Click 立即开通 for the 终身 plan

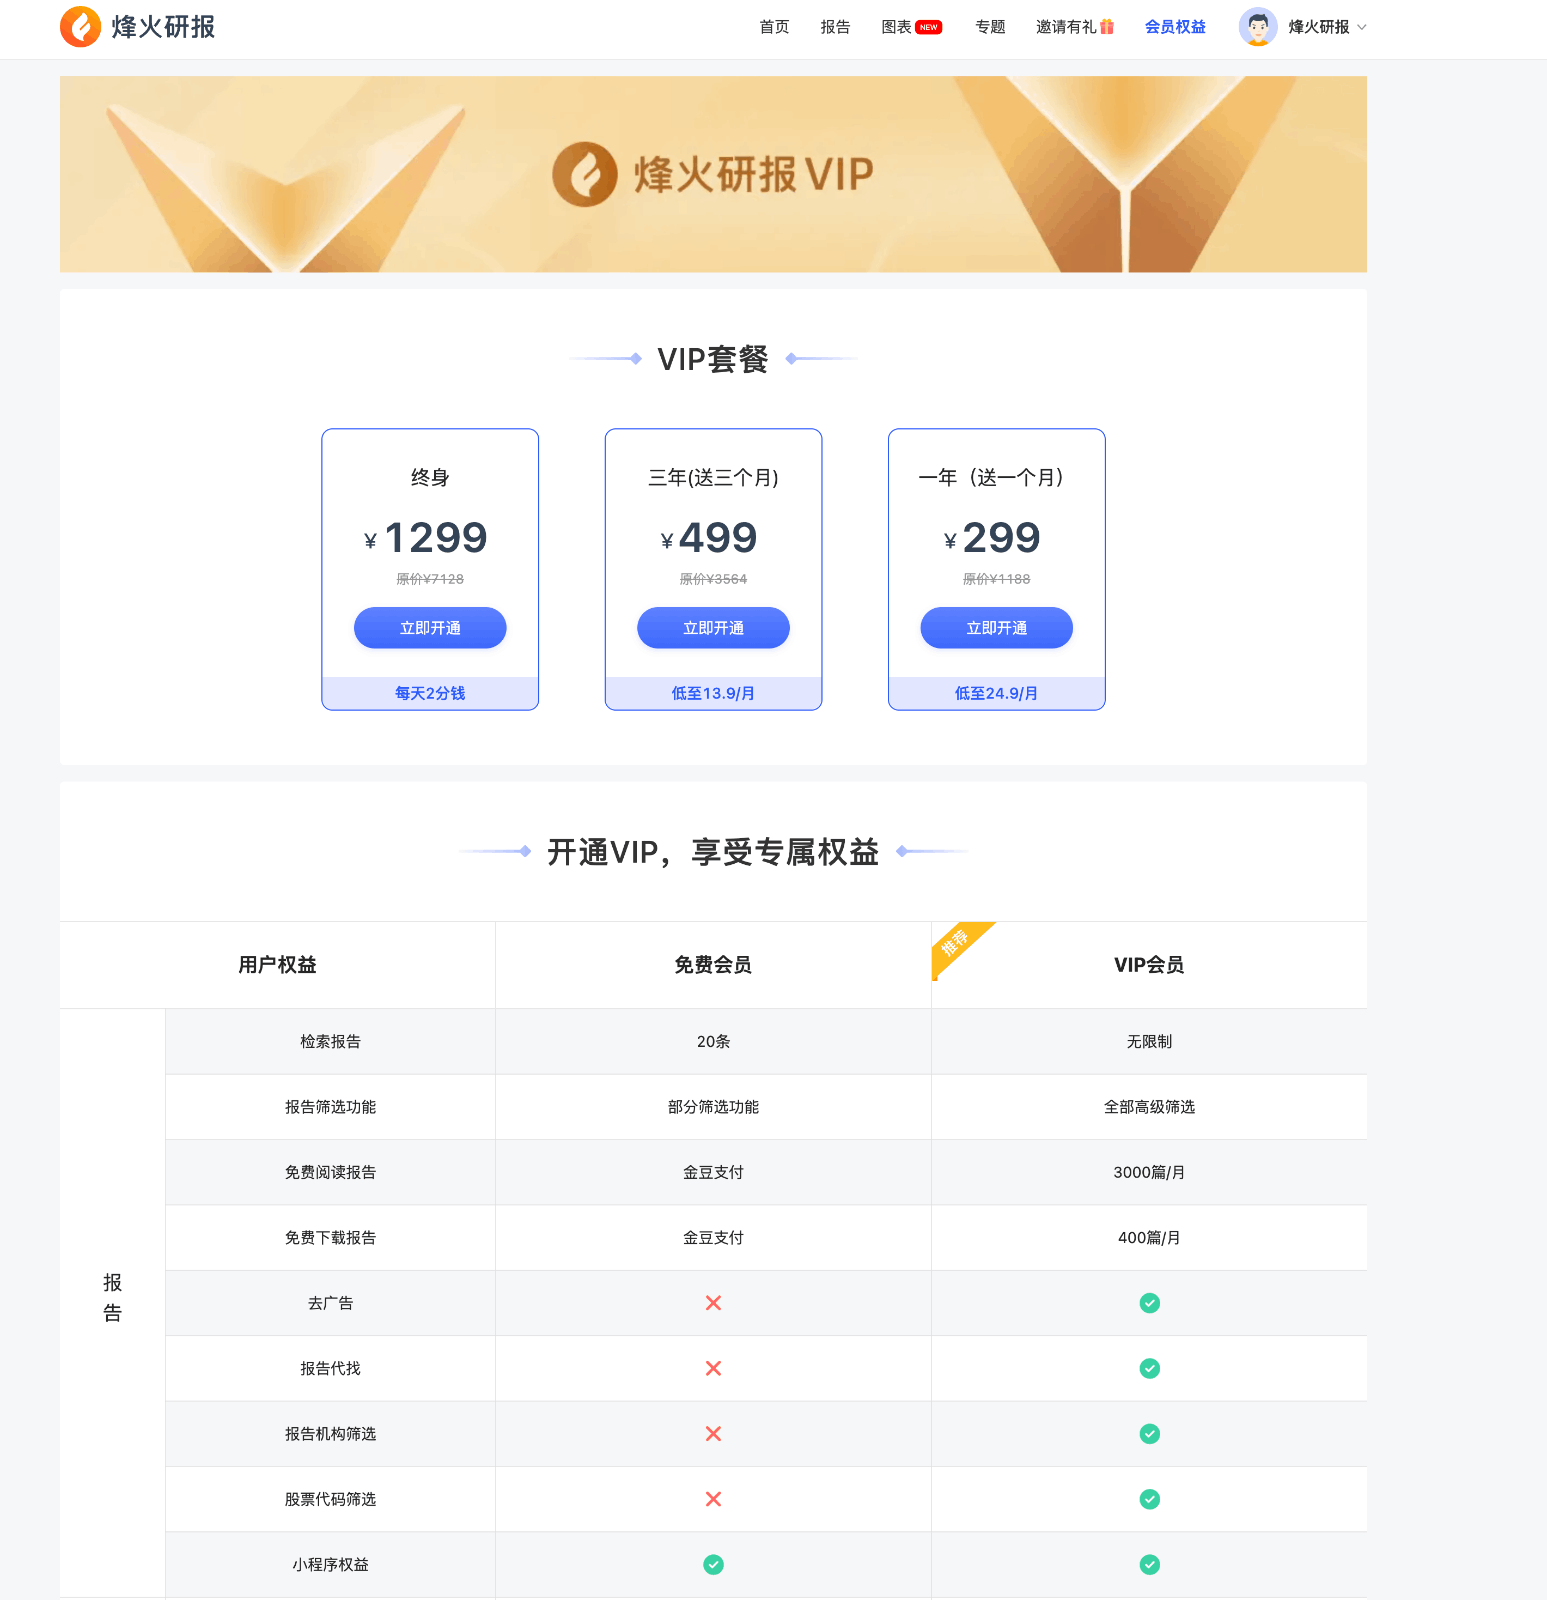pyautogui.click(x=430, y=628)
